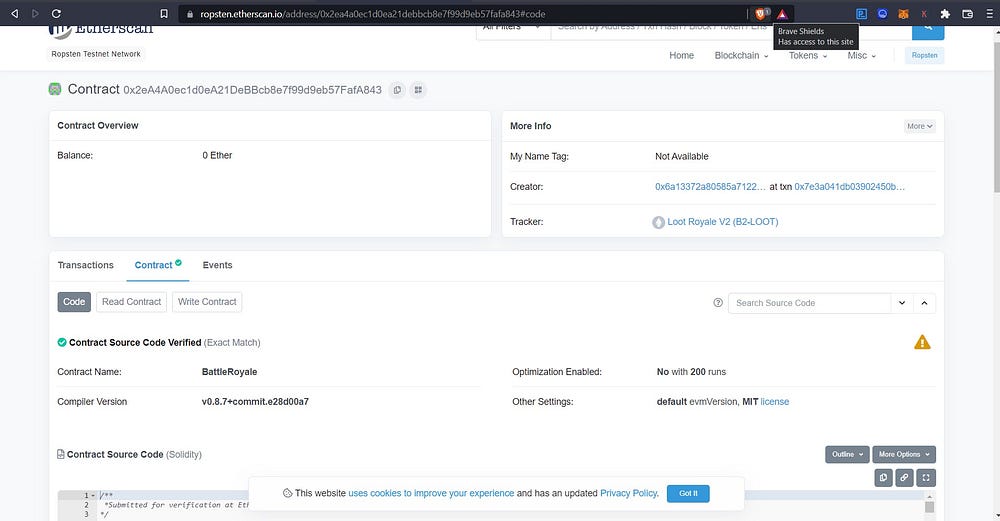The width and height of the screenshot is (1000, 521).
Task: Switch to the Events tab
Action: pos(217,265)
